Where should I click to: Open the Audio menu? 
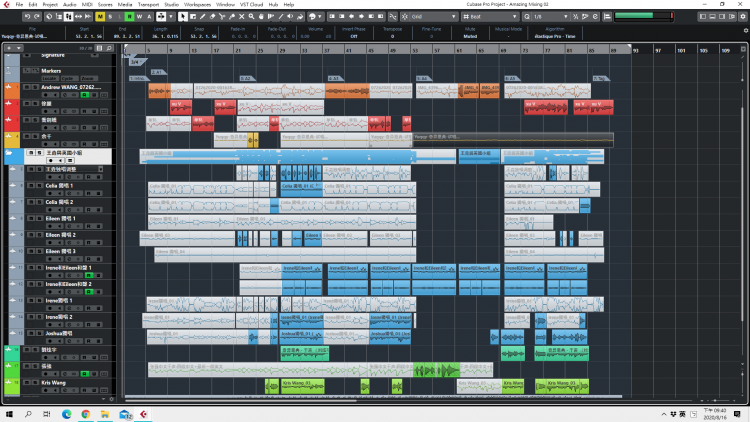pos(69,4)
